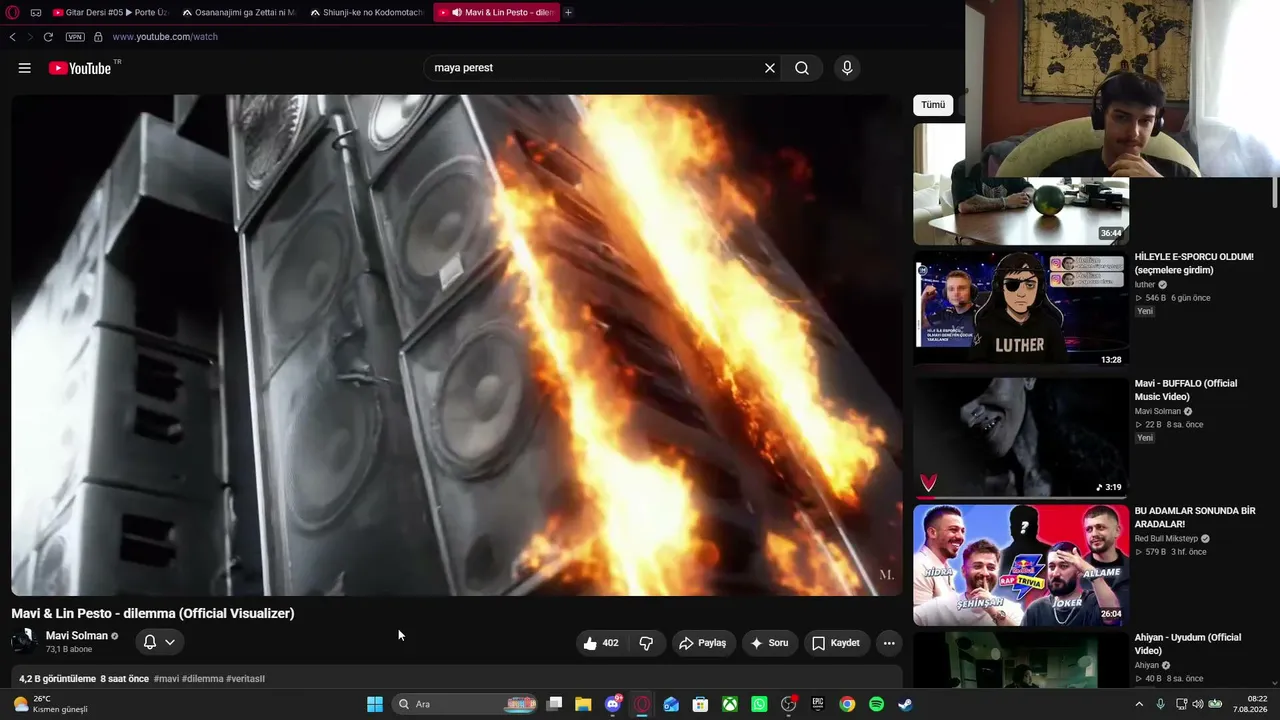This screenshot has height=720, width=1280.
Task: Open Outlook from the taskbar
Action: [671, 704]
